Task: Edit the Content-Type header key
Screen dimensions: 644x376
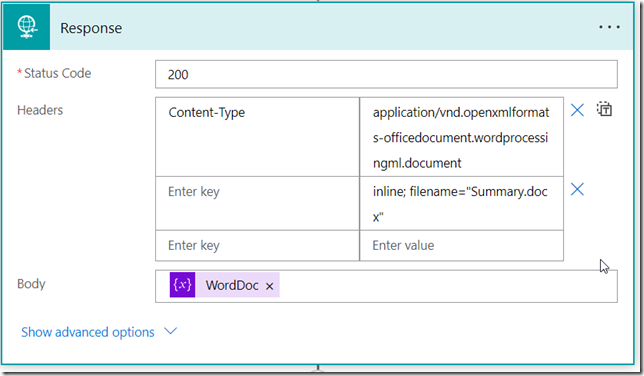Action: point(258,137)
